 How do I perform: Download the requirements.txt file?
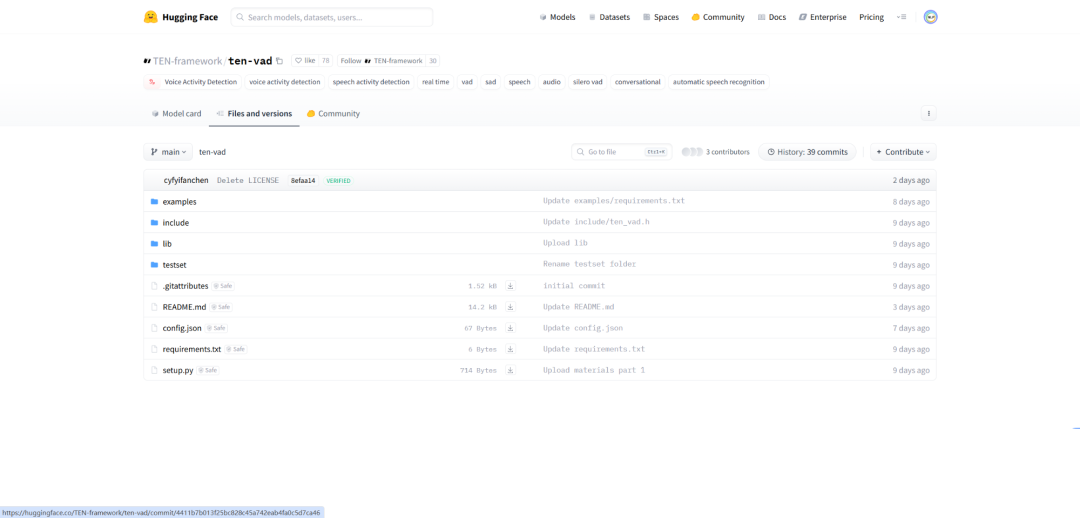point(510,349)
